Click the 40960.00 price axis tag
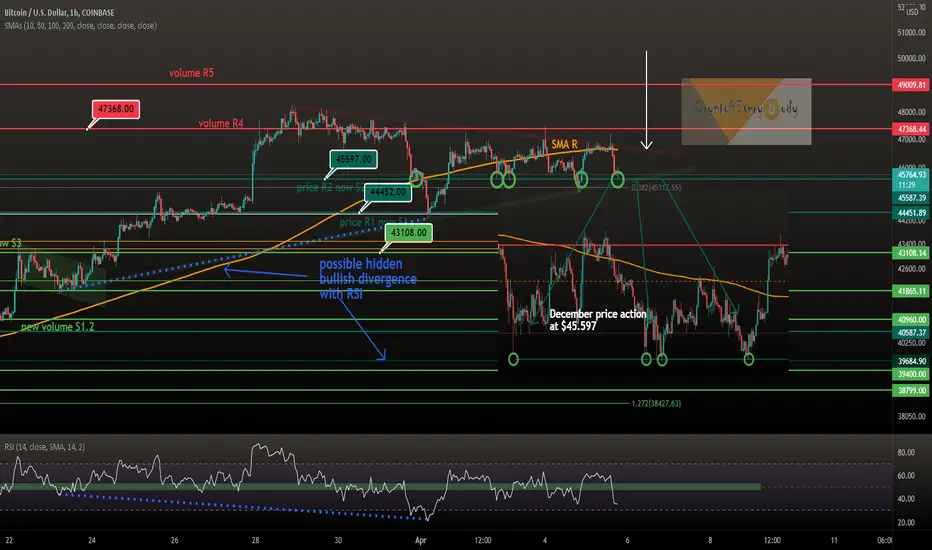This screenshot has height=550, width=932. 912,320
